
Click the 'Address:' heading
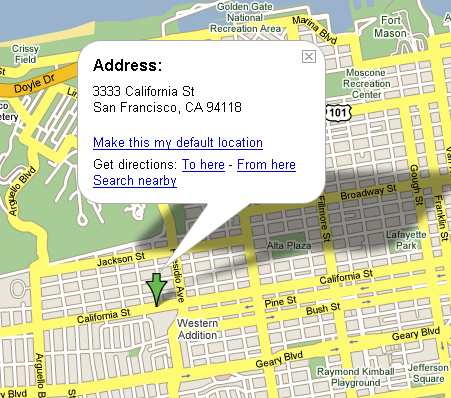(128, 65)
